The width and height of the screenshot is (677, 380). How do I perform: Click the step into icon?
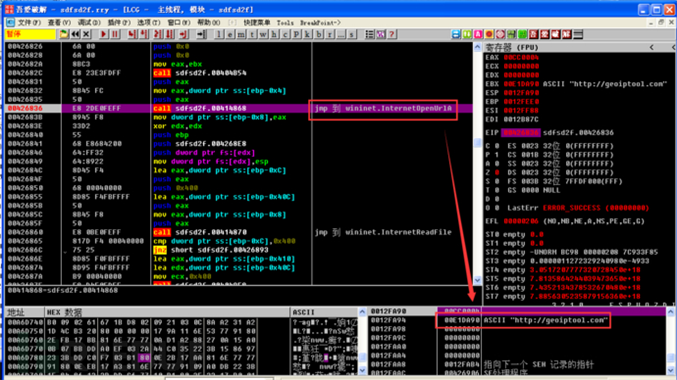click(132, 34)
